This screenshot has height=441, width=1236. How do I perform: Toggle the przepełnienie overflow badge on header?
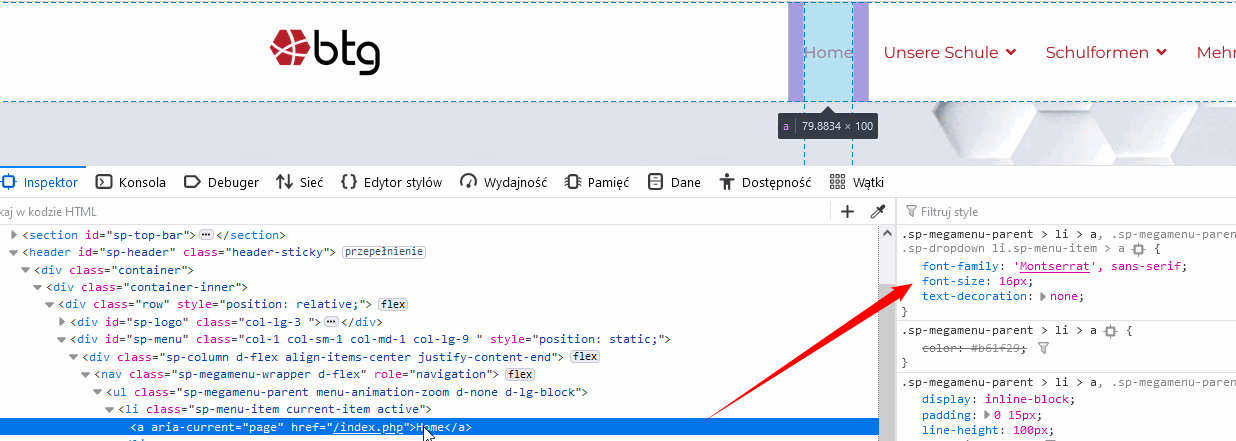click(x=384, y=252)
